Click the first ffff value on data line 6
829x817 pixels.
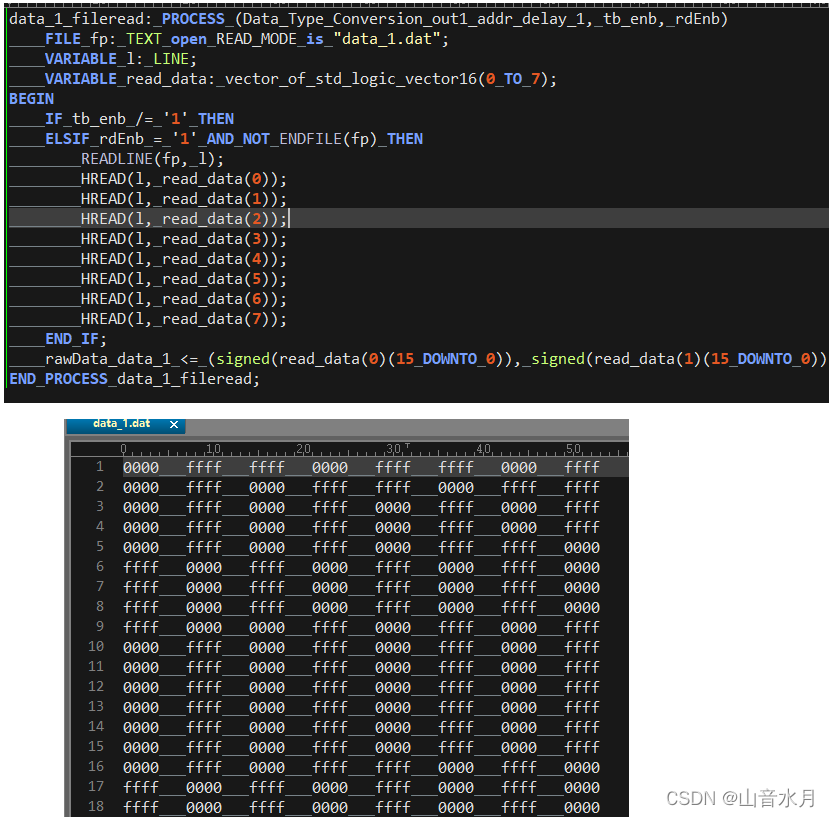pos(141,568)
